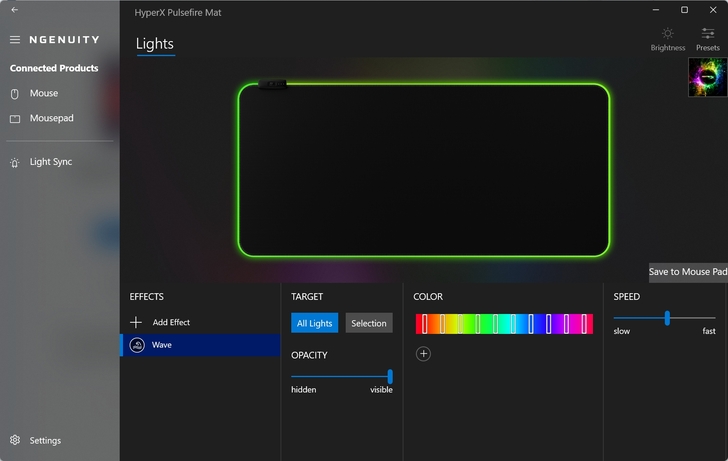Click the speed slider handle
Screen dimensions: 728x461
[x=667, y=317]
